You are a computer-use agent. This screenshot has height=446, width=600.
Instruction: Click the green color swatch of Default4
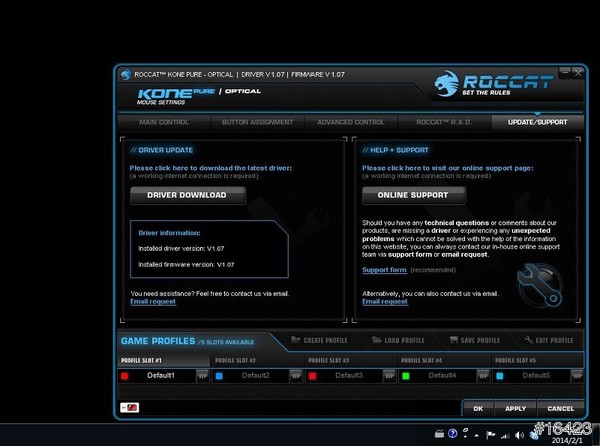pyautogui.click(x=406, y=375)
